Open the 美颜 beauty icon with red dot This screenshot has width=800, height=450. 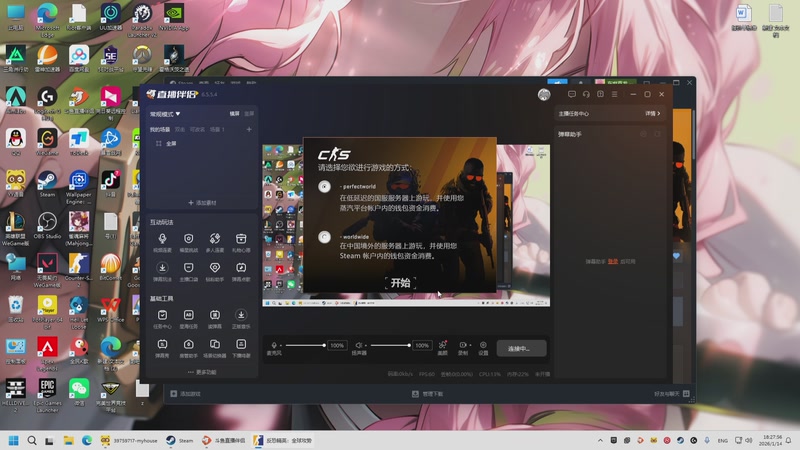click(442, 345)
